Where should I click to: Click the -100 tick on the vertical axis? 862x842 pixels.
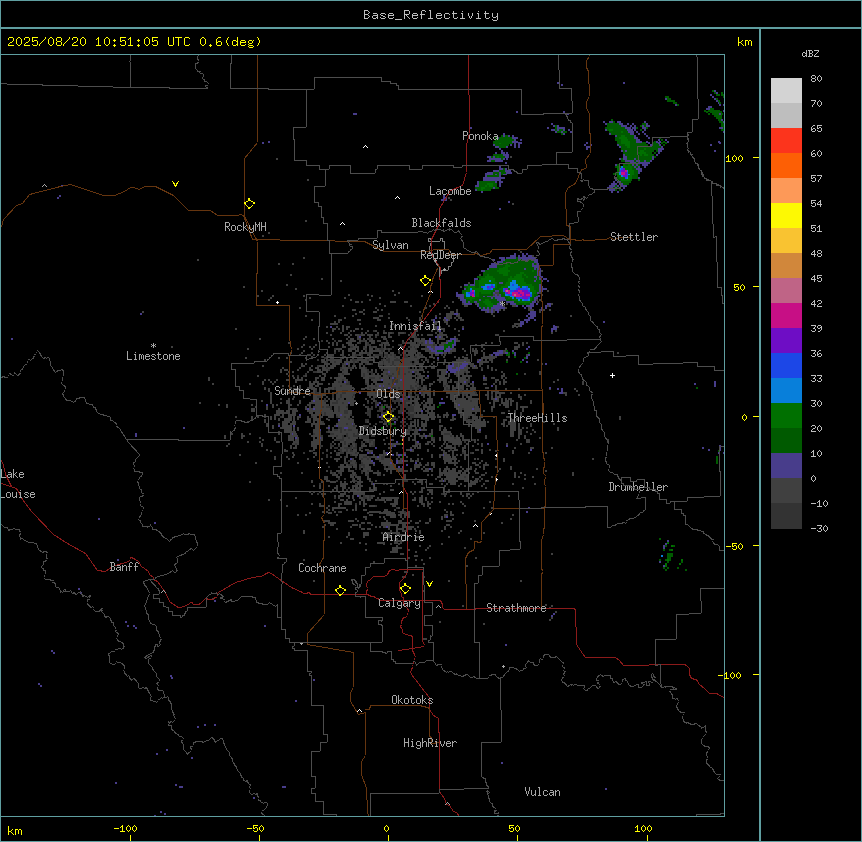click(731, 675)
